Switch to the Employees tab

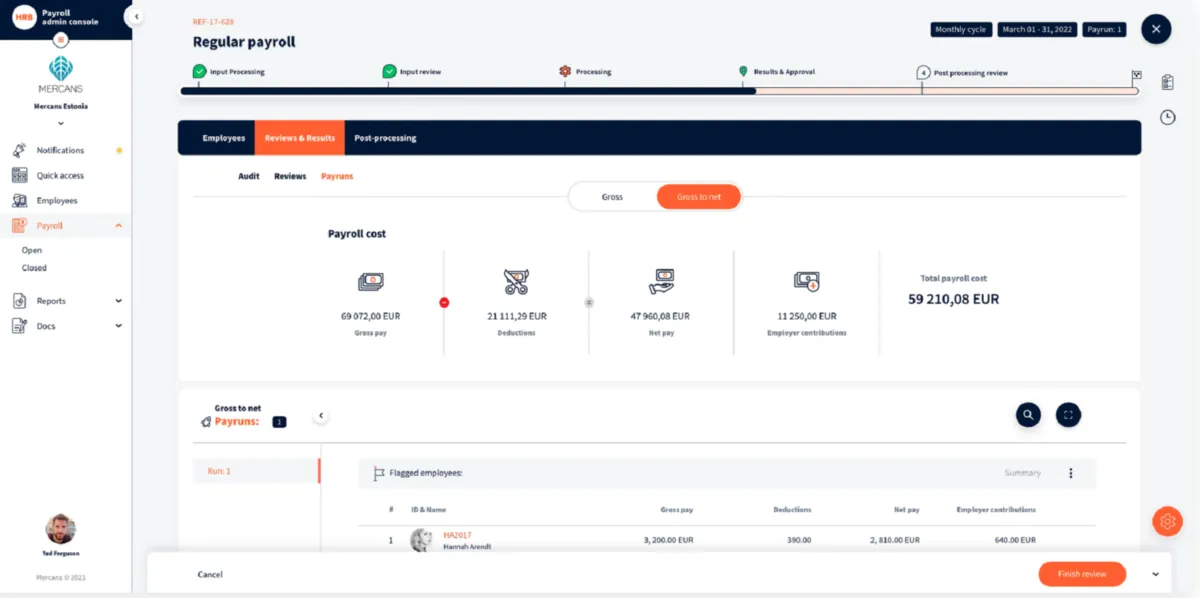tap(224, 138)
